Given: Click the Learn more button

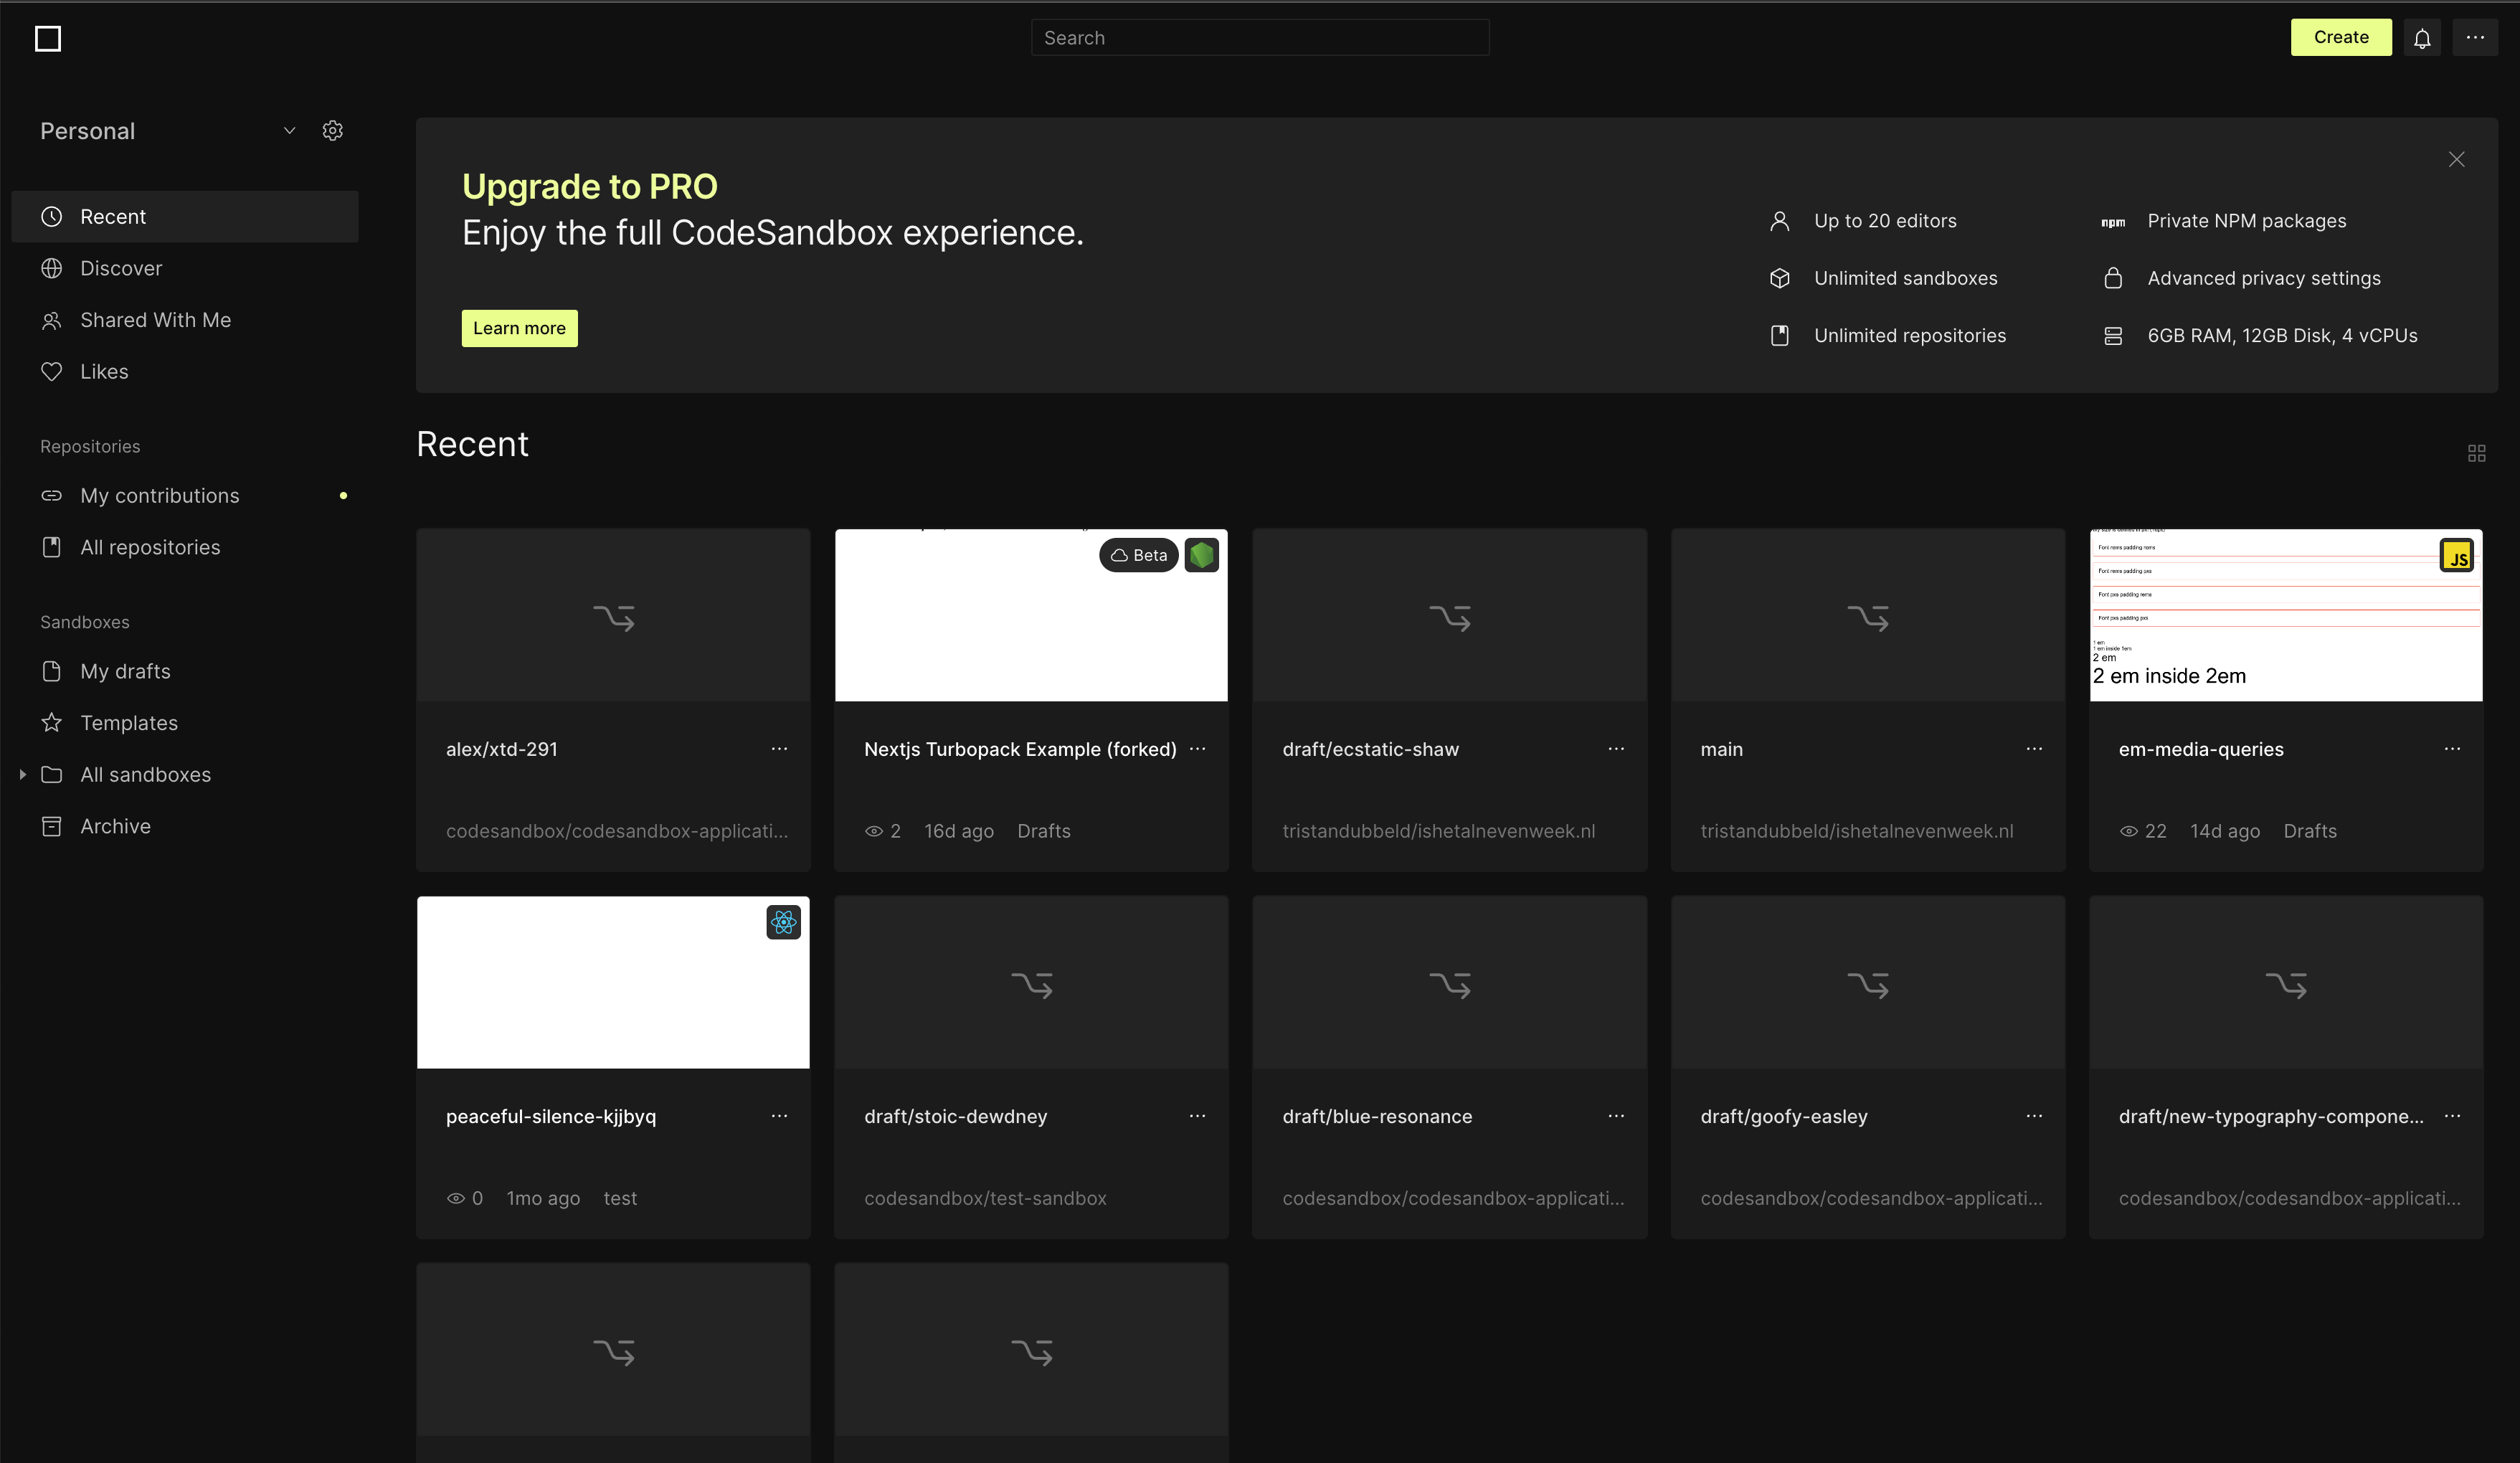Looking at the screenshot, I should pyautogui.click(x=519, y=328).
